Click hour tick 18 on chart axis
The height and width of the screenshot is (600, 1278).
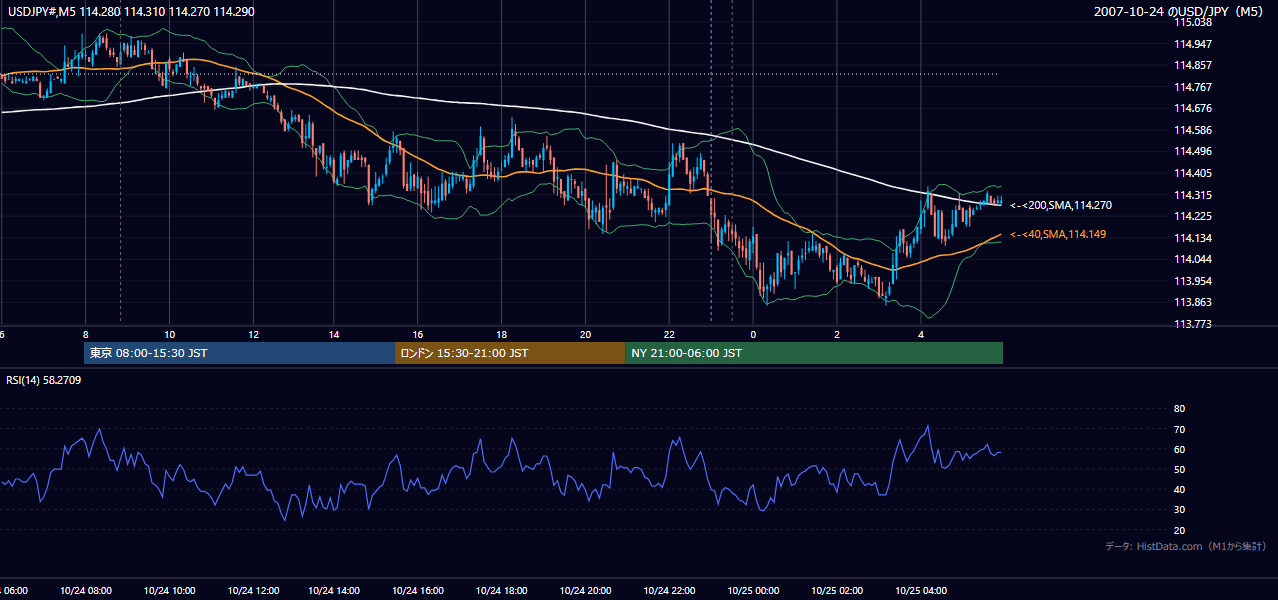coord(501,335)
